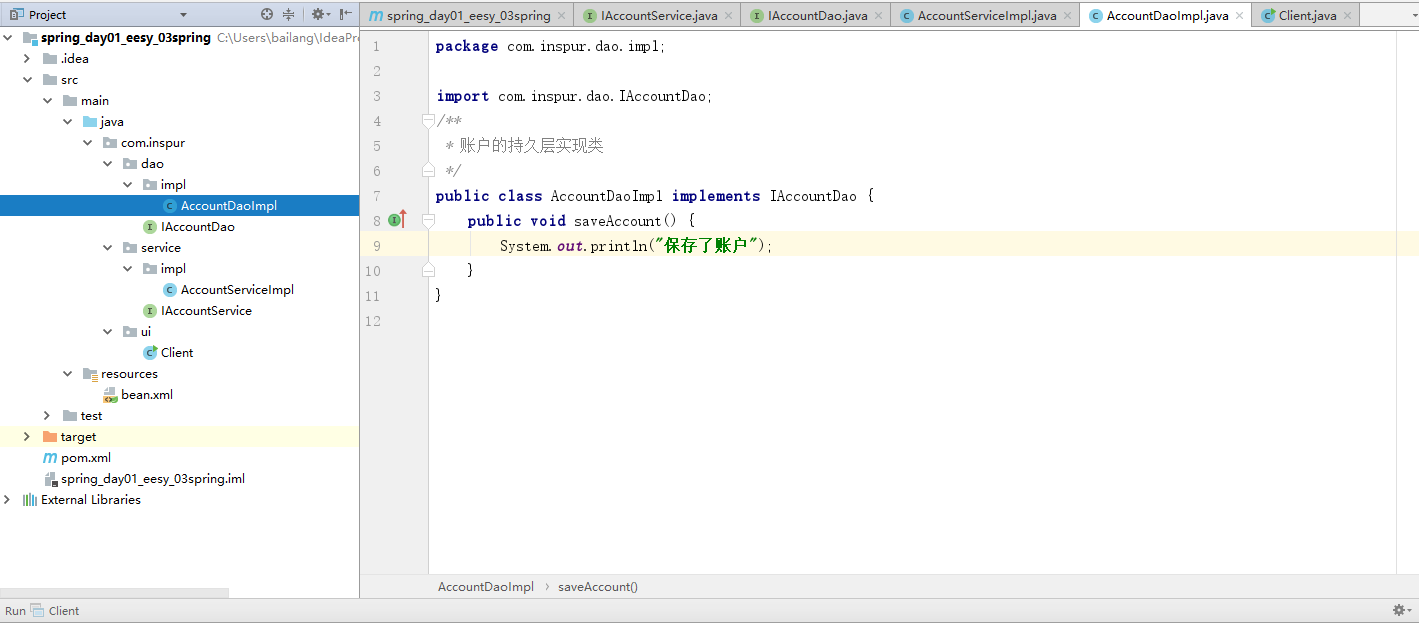Open Run panel gear settings icon
The height and width of the screenshot is (623, 1419).
click(1402, 610)
